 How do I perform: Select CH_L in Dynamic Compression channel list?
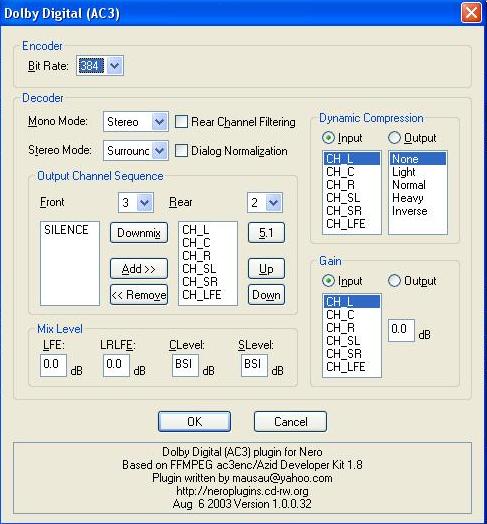(352, 158)
